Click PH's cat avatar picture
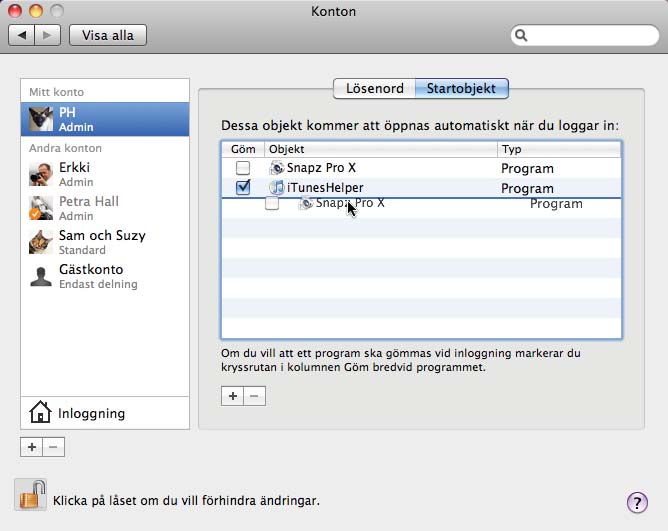Image resolution: width=668 pixels, height=531 pixels. click(x=41, y=119)
